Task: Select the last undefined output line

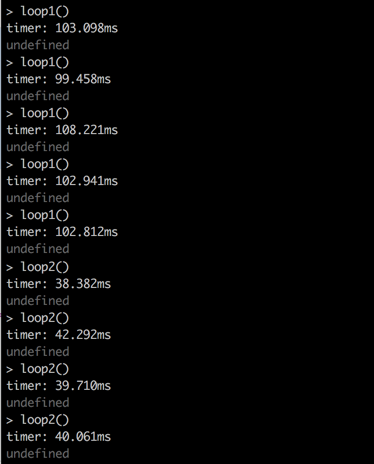Action: tap(38, 453)
